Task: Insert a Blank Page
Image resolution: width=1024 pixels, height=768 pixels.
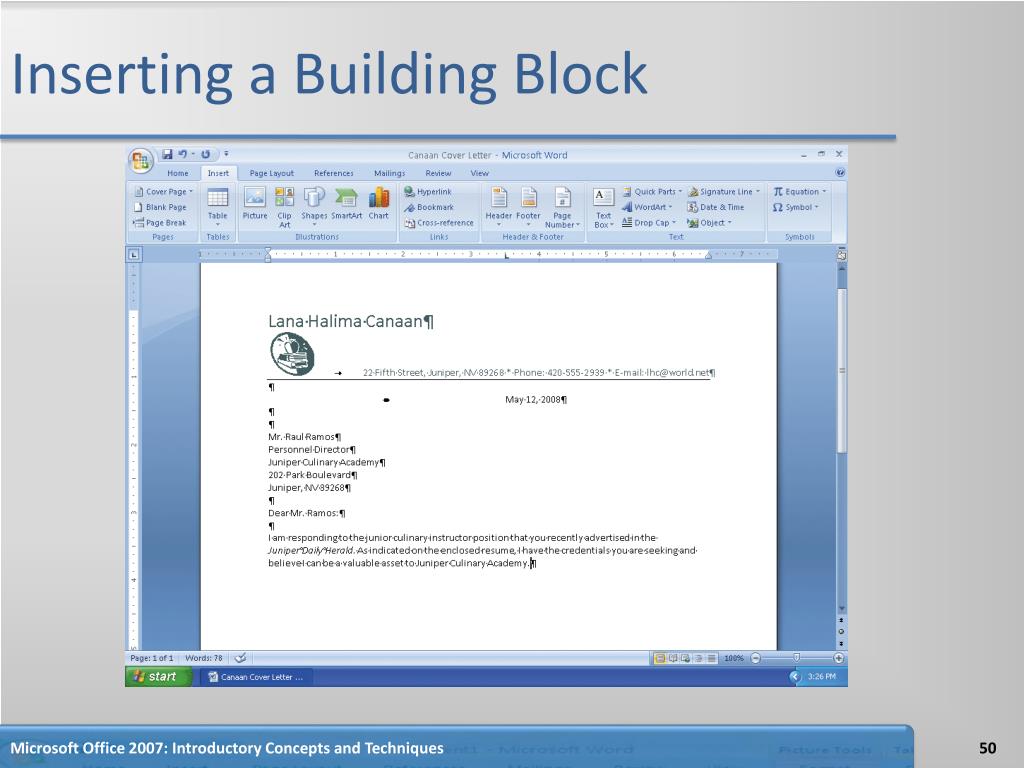Action: point(160,207)
